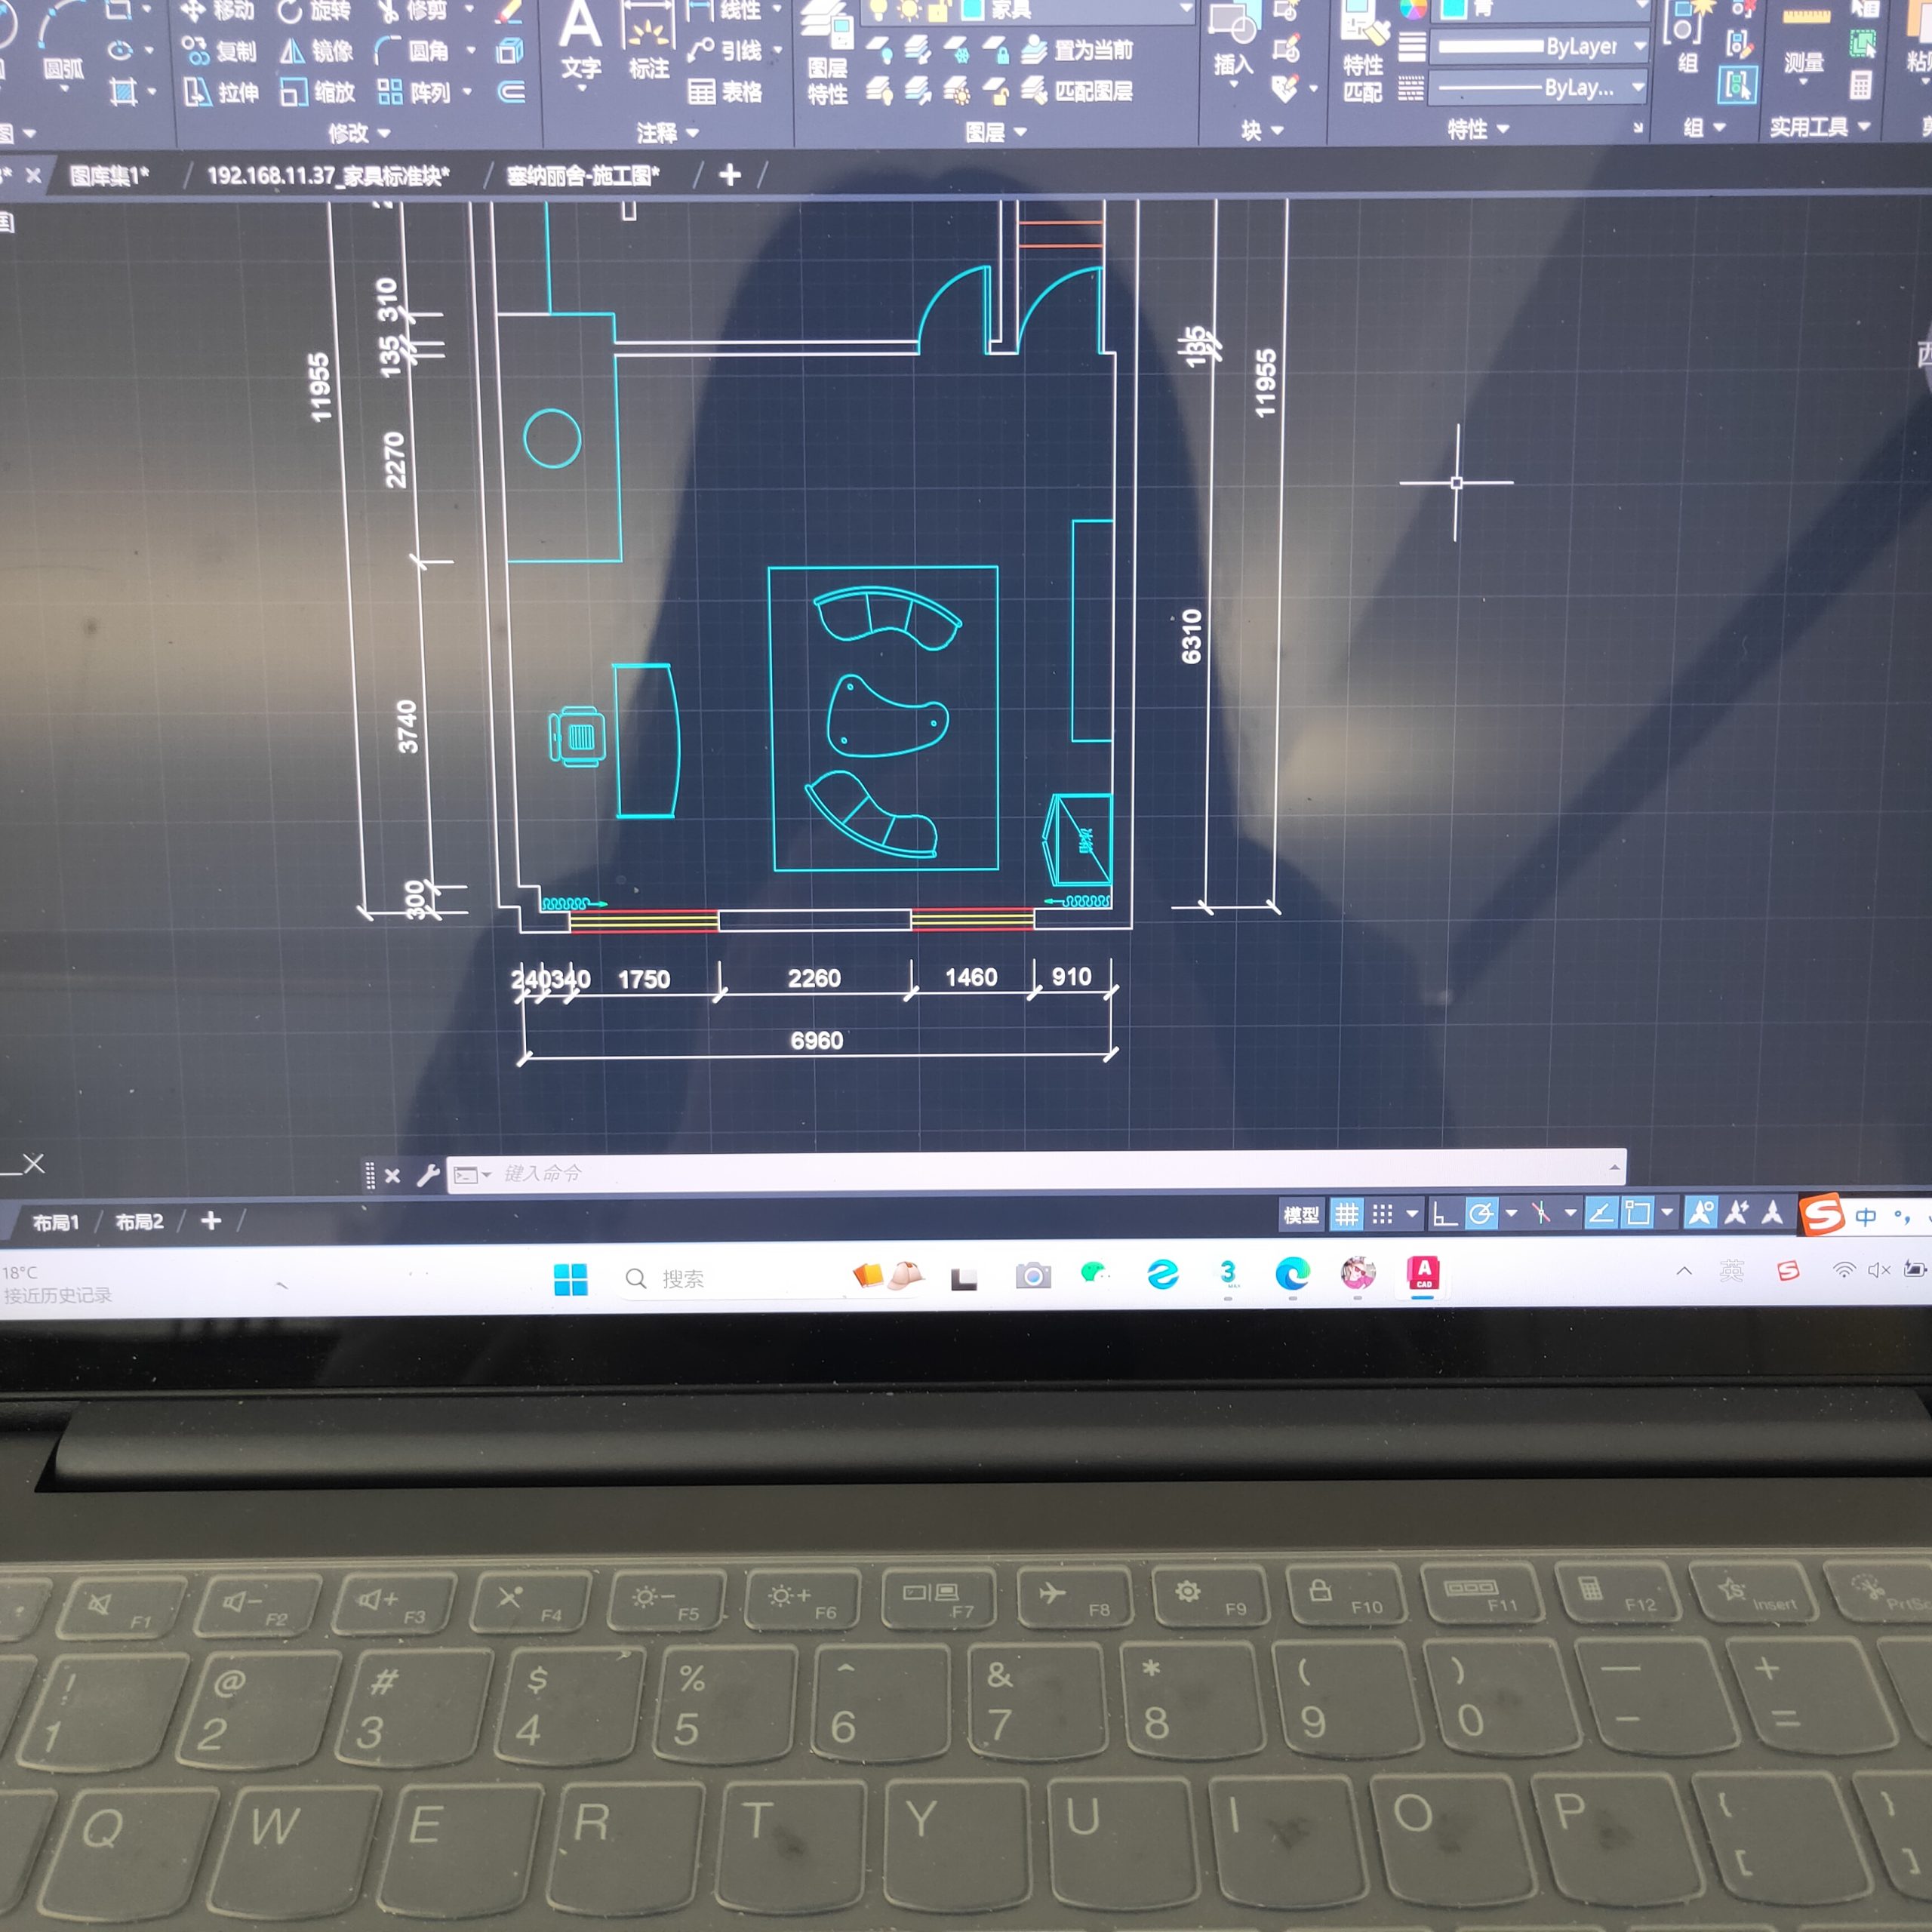Switch to 布局1 layout tab

point(55,1222)
